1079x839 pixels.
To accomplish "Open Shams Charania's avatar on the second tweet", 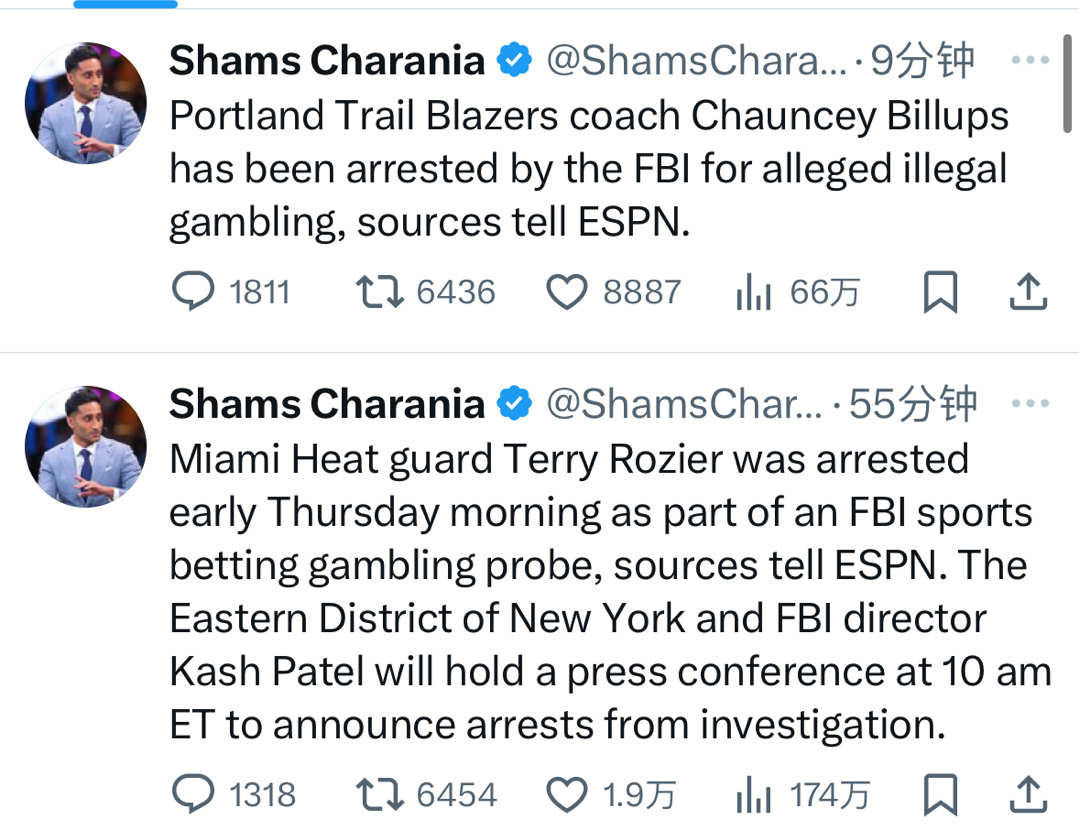I will [85, 446].
